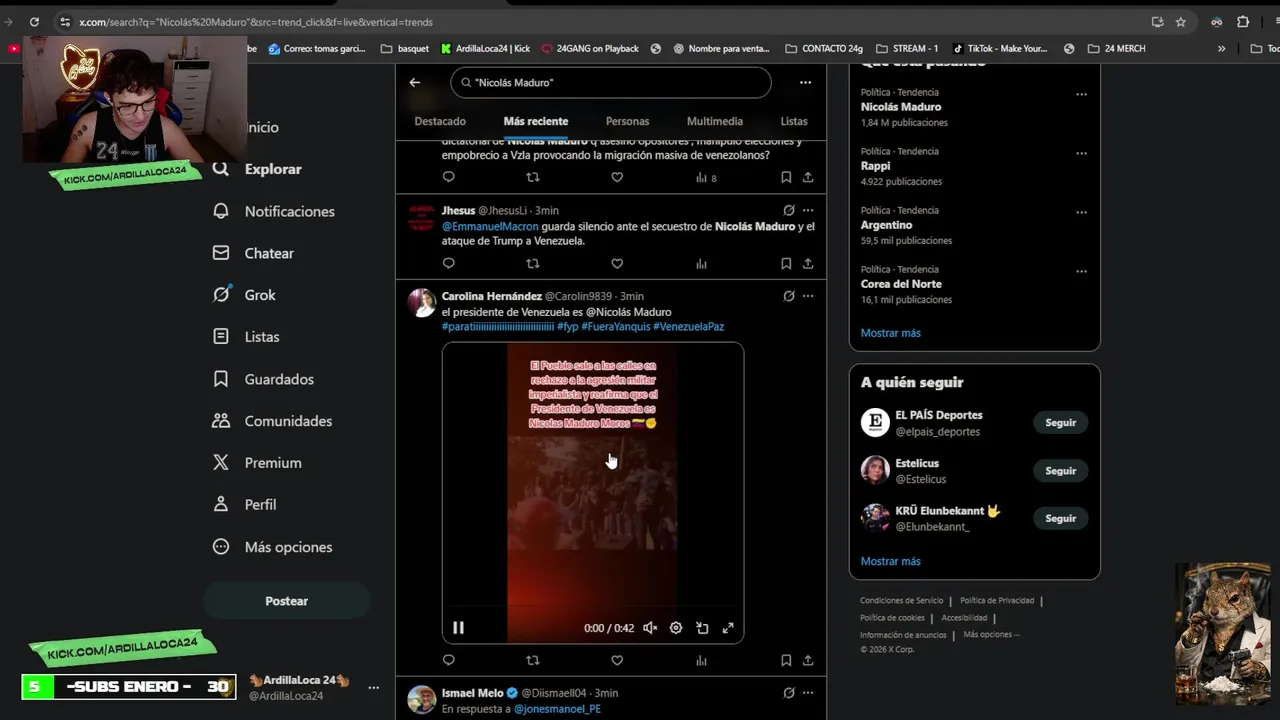This screenshot has height=720, width=1280.
Task: Go back with the search back arrow
Action: [x=415, y=83]
